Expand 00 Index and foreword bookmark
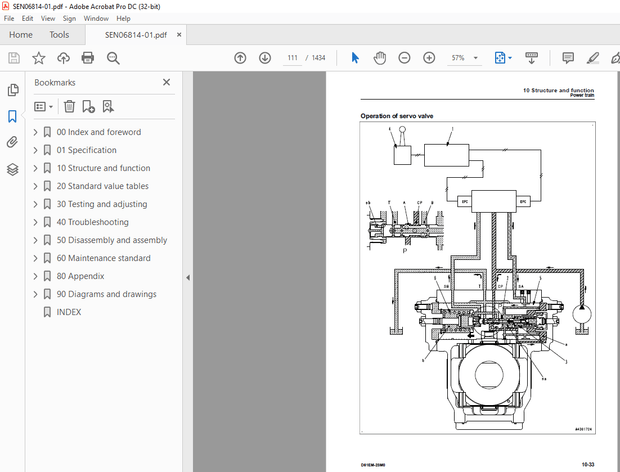This screenshot has width=620, height=472. pos(35,132)
